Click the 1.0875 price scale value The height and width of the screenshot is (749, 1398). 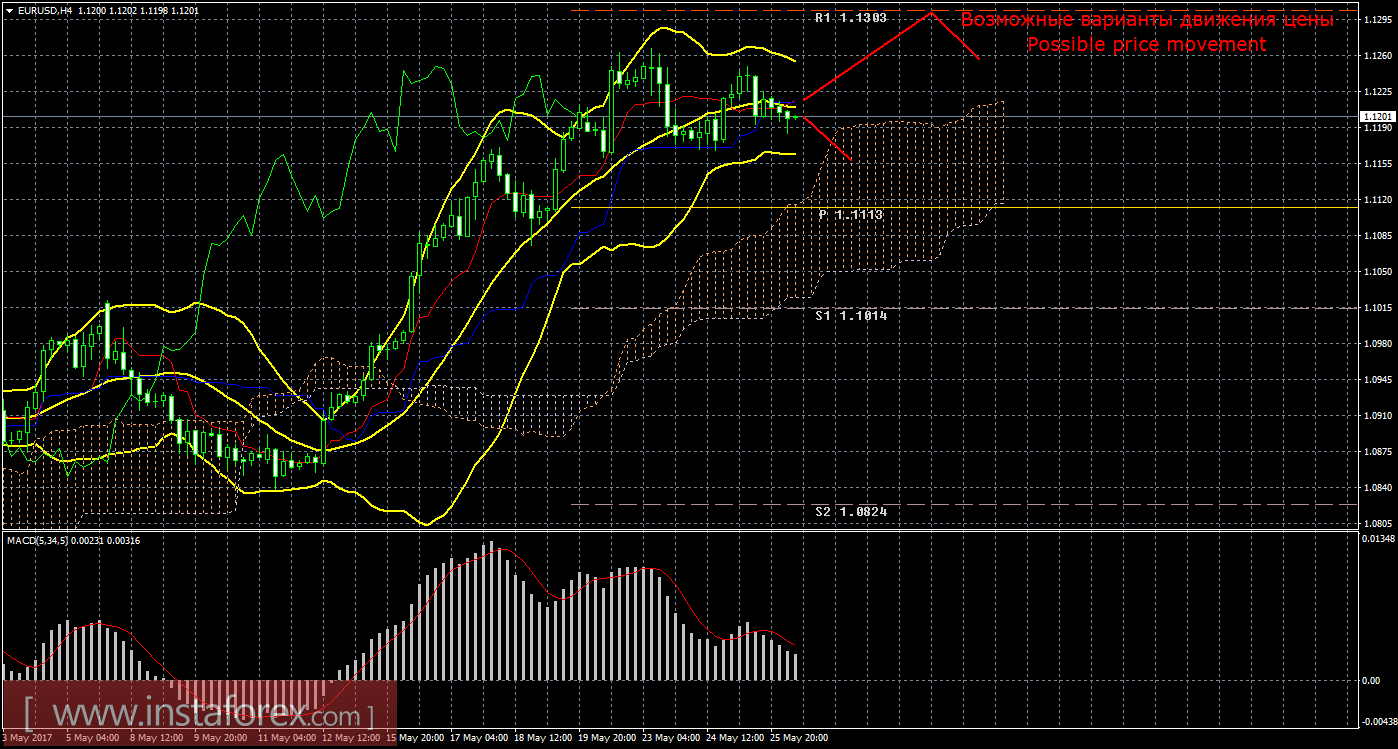(x=1378, y=451)
